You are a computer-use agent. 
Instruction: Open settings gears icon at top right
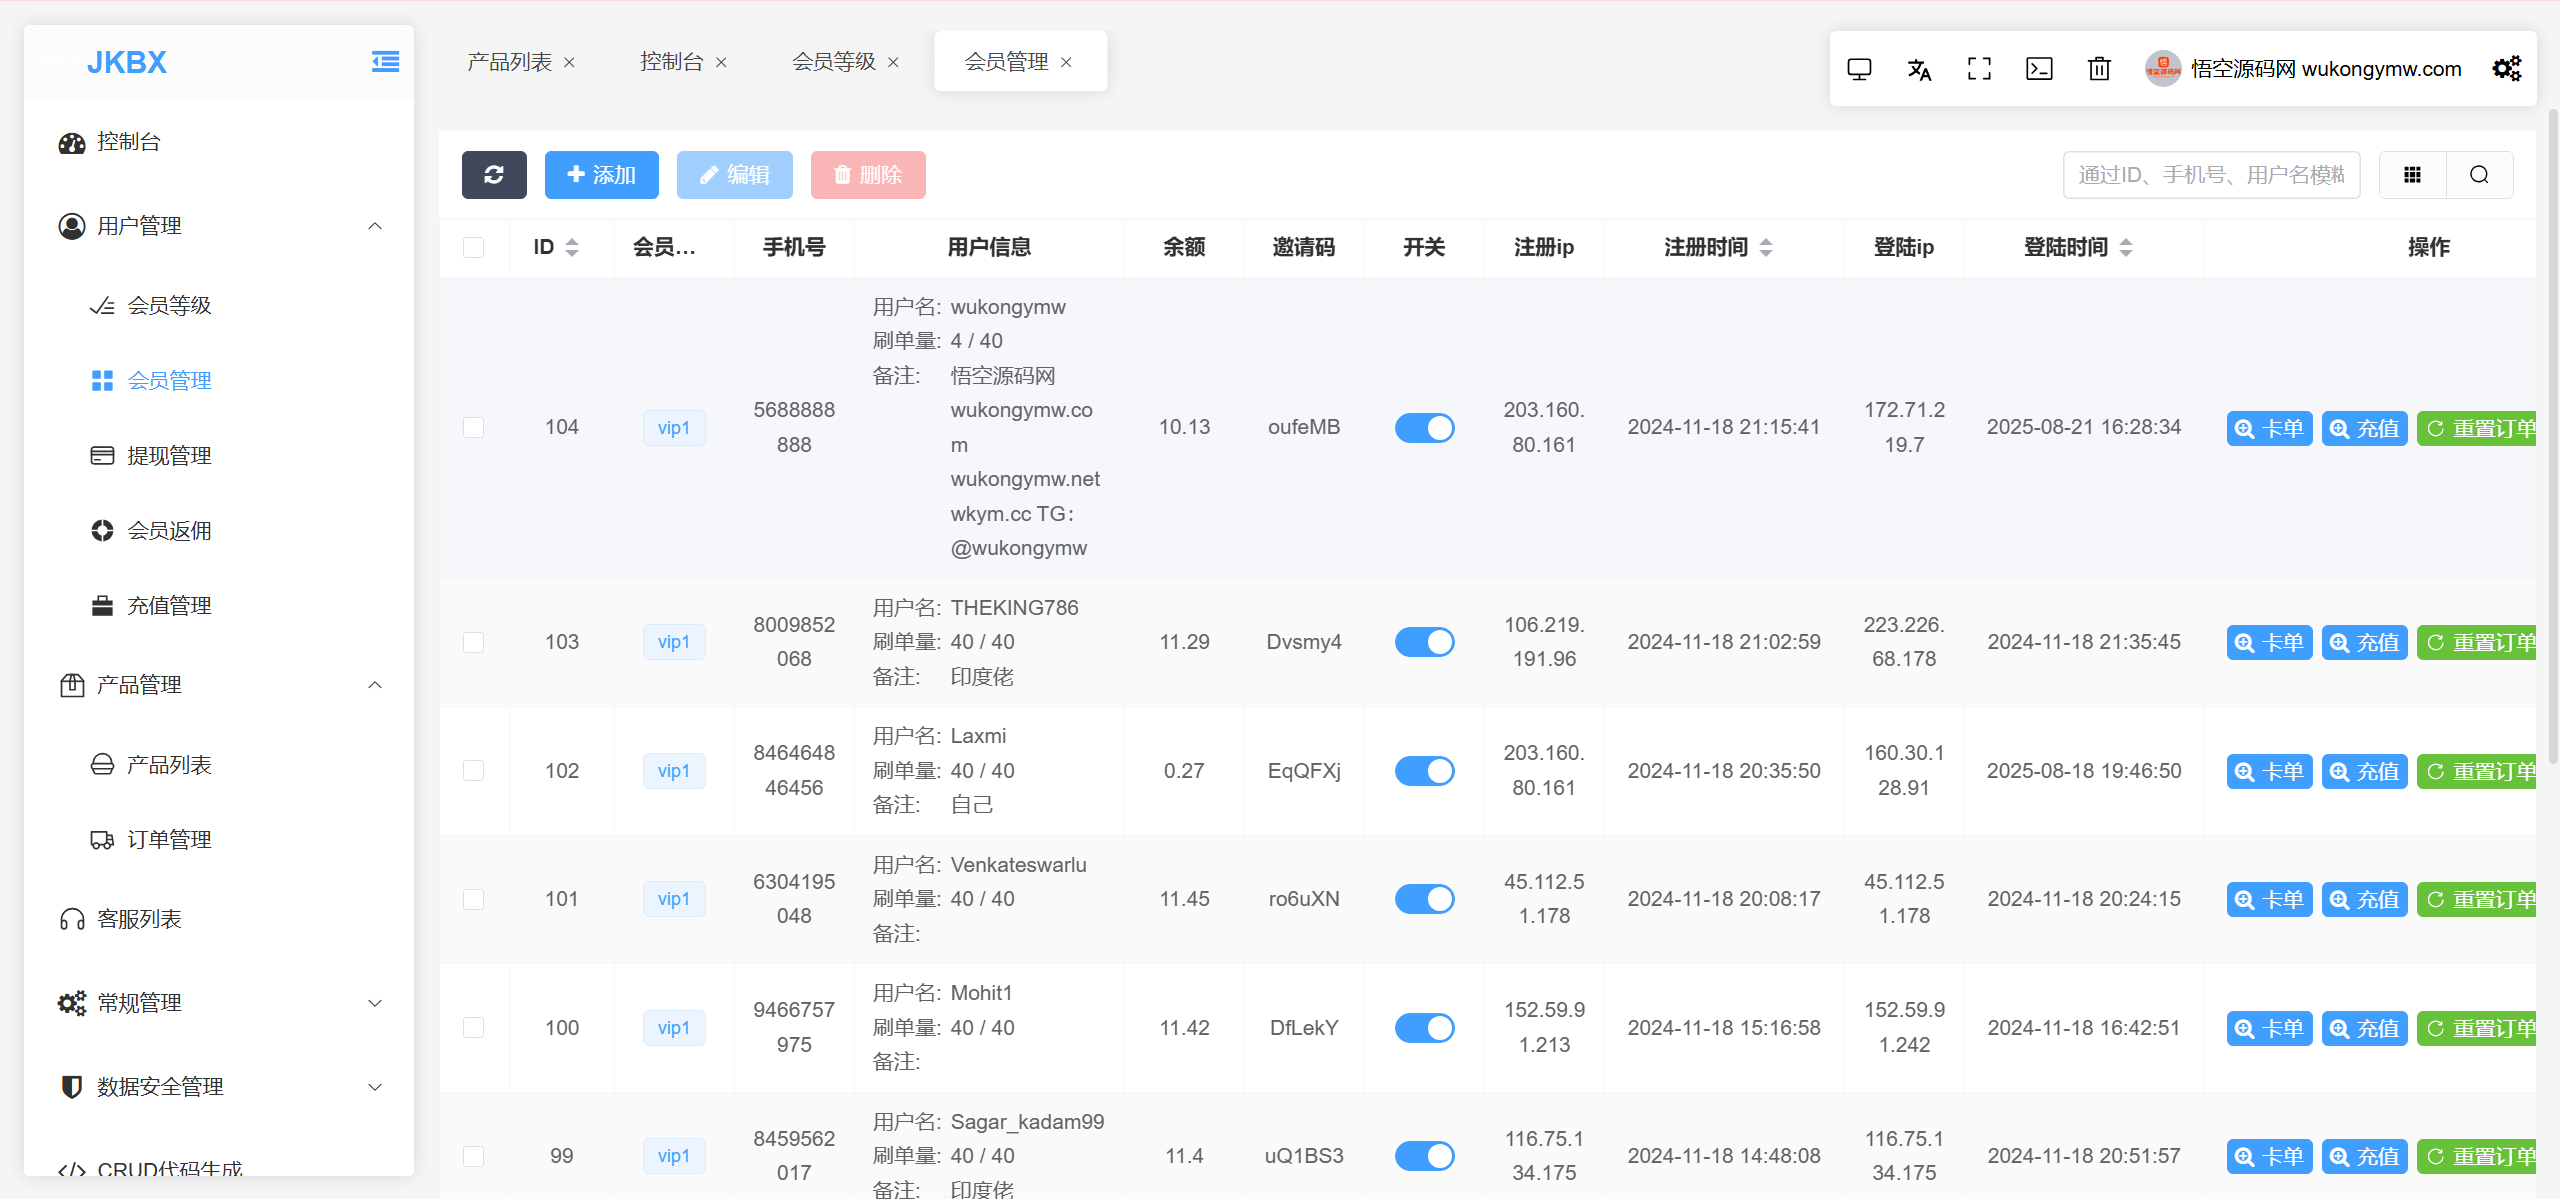pos(2506,69)
